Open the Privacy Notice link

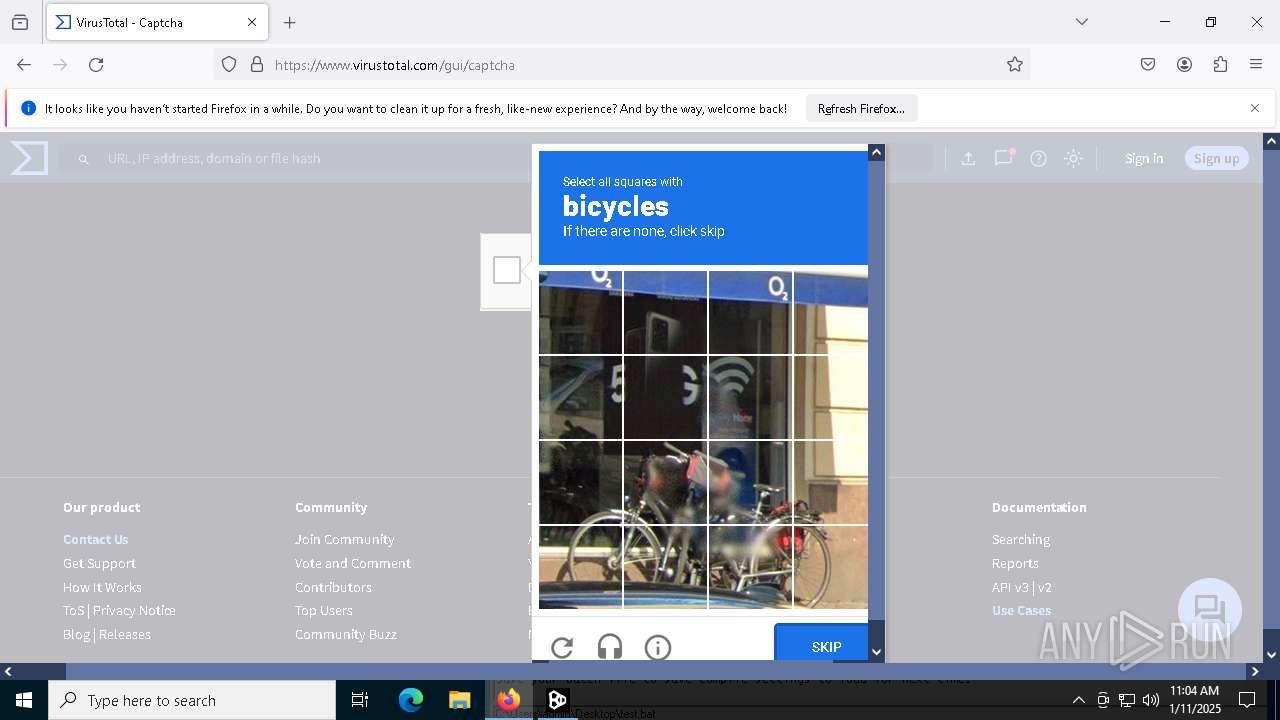(134, 610)
